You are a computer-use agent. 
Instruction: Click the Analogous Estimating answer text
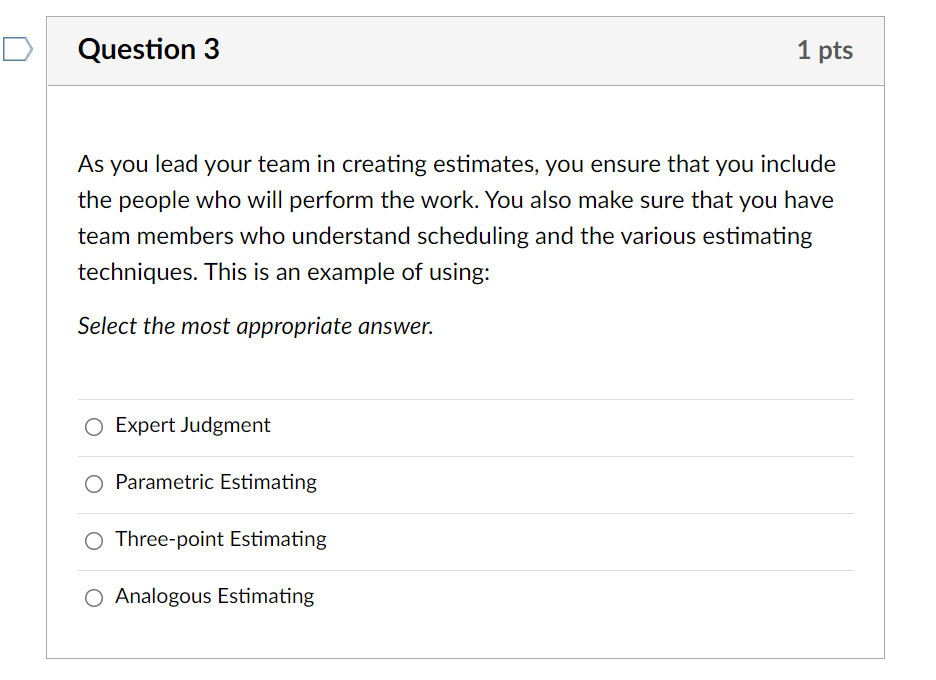point(214,596)
